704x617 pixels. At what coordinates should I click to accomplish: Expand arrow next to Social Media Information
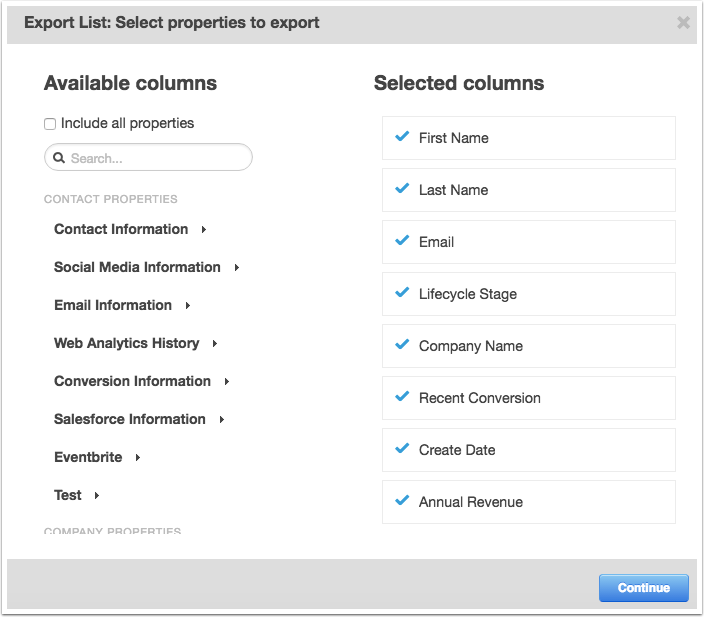(237, 268)
